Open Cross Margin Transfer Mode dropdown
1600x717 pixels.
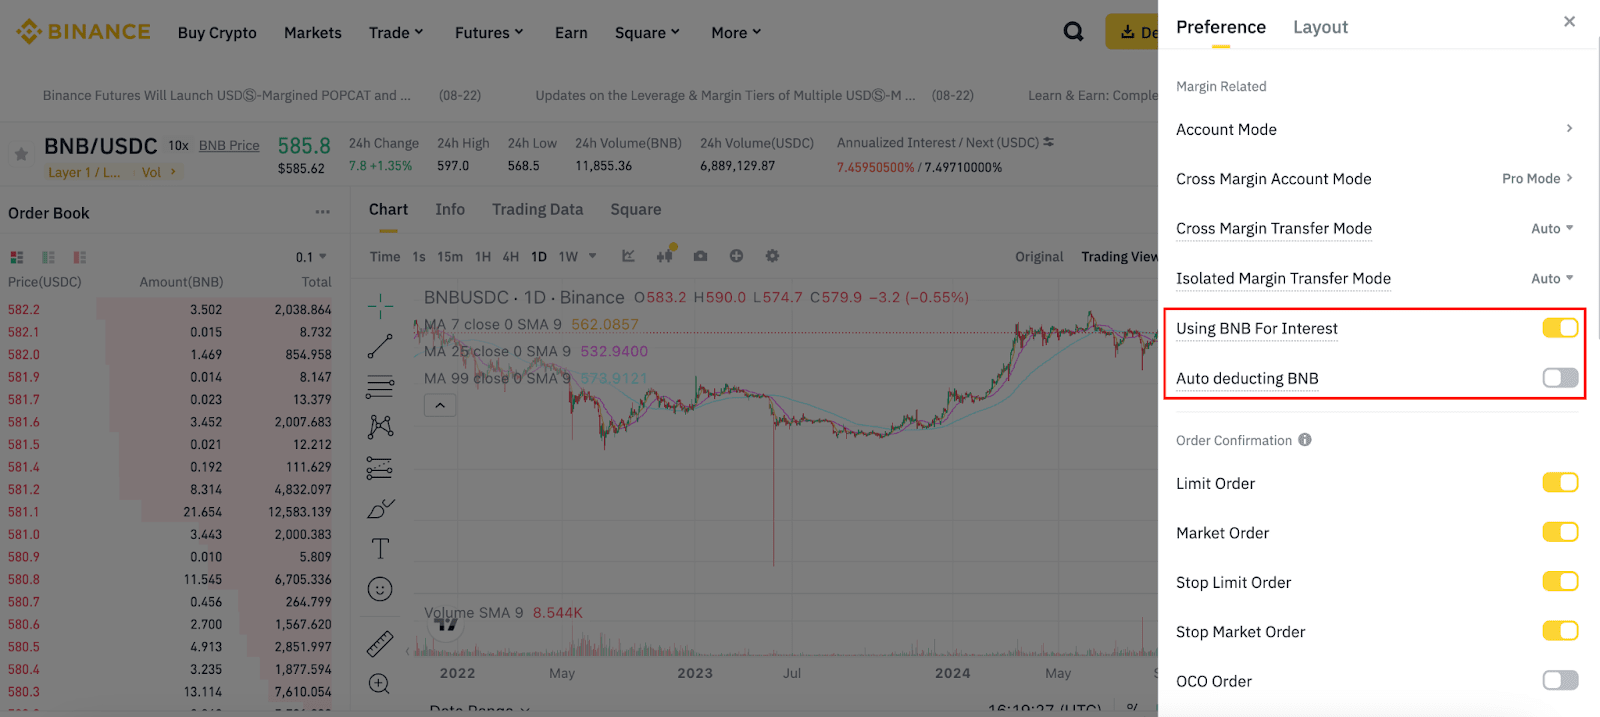[x=1552, y=229]
